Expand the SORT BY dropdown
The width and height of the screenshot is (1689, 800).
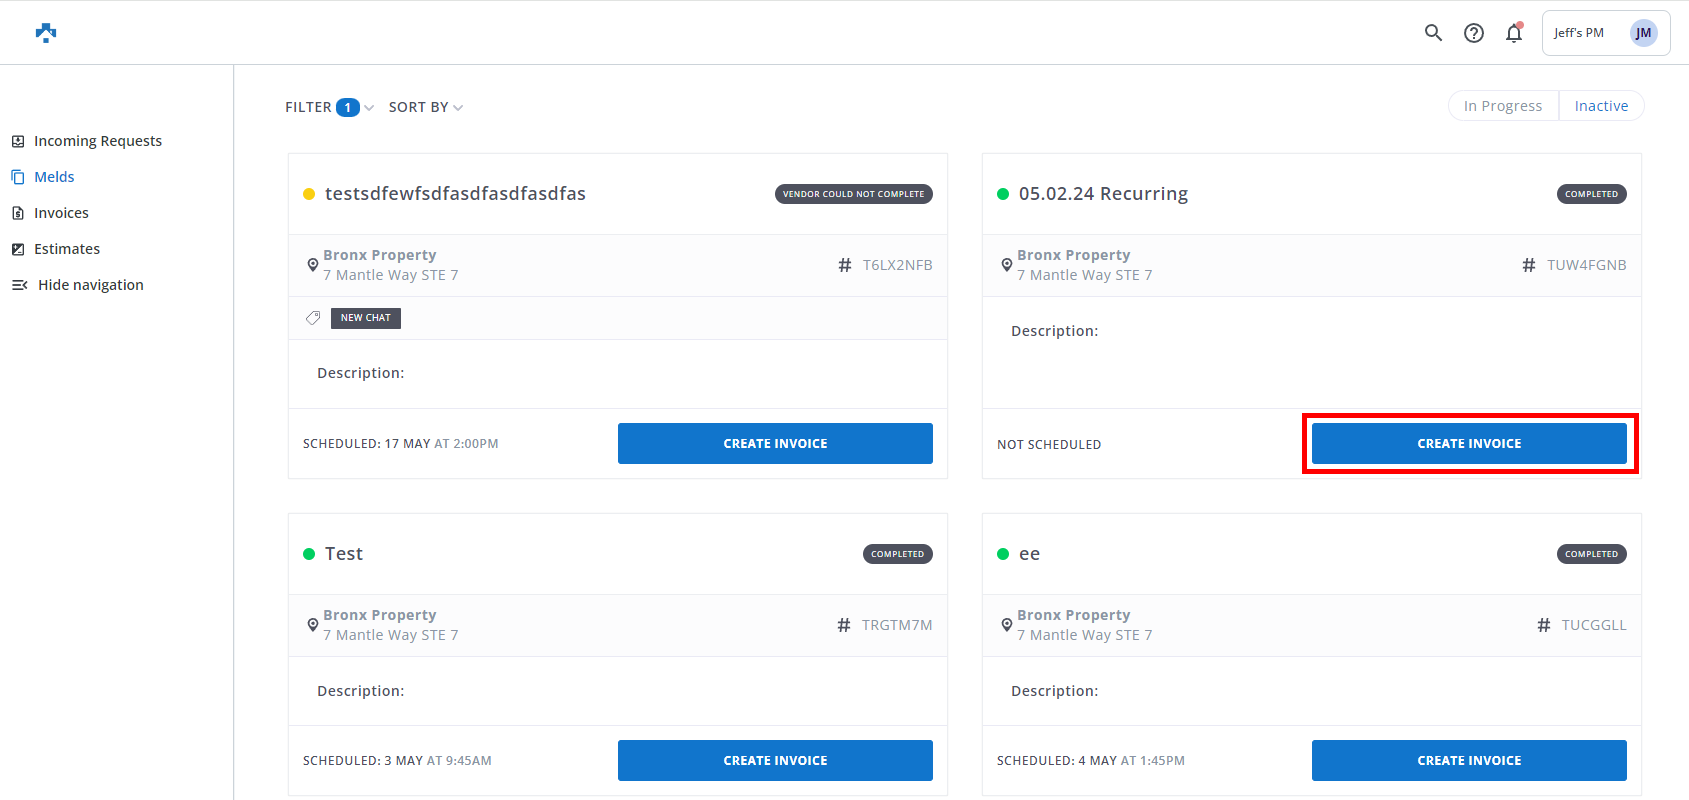[425, 107]
